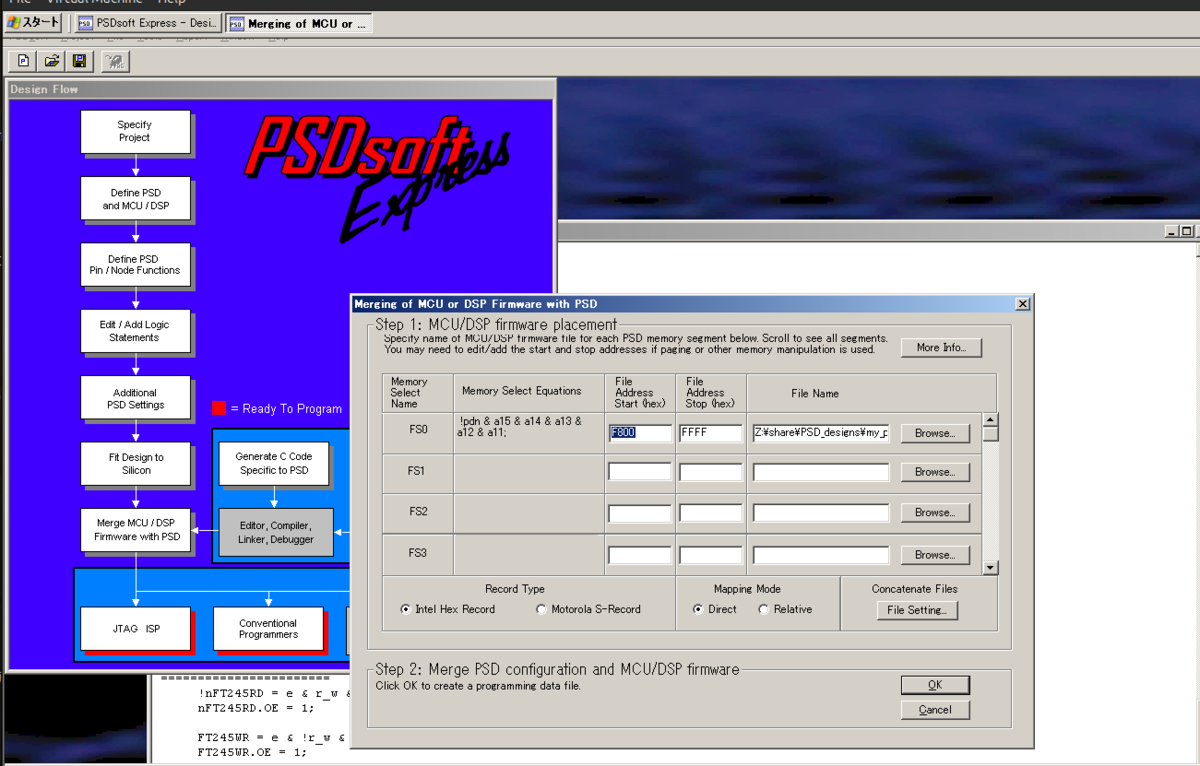The image size is (1200, 766).
Task: Click the red Ready To Program legend square
Action: 219,408
